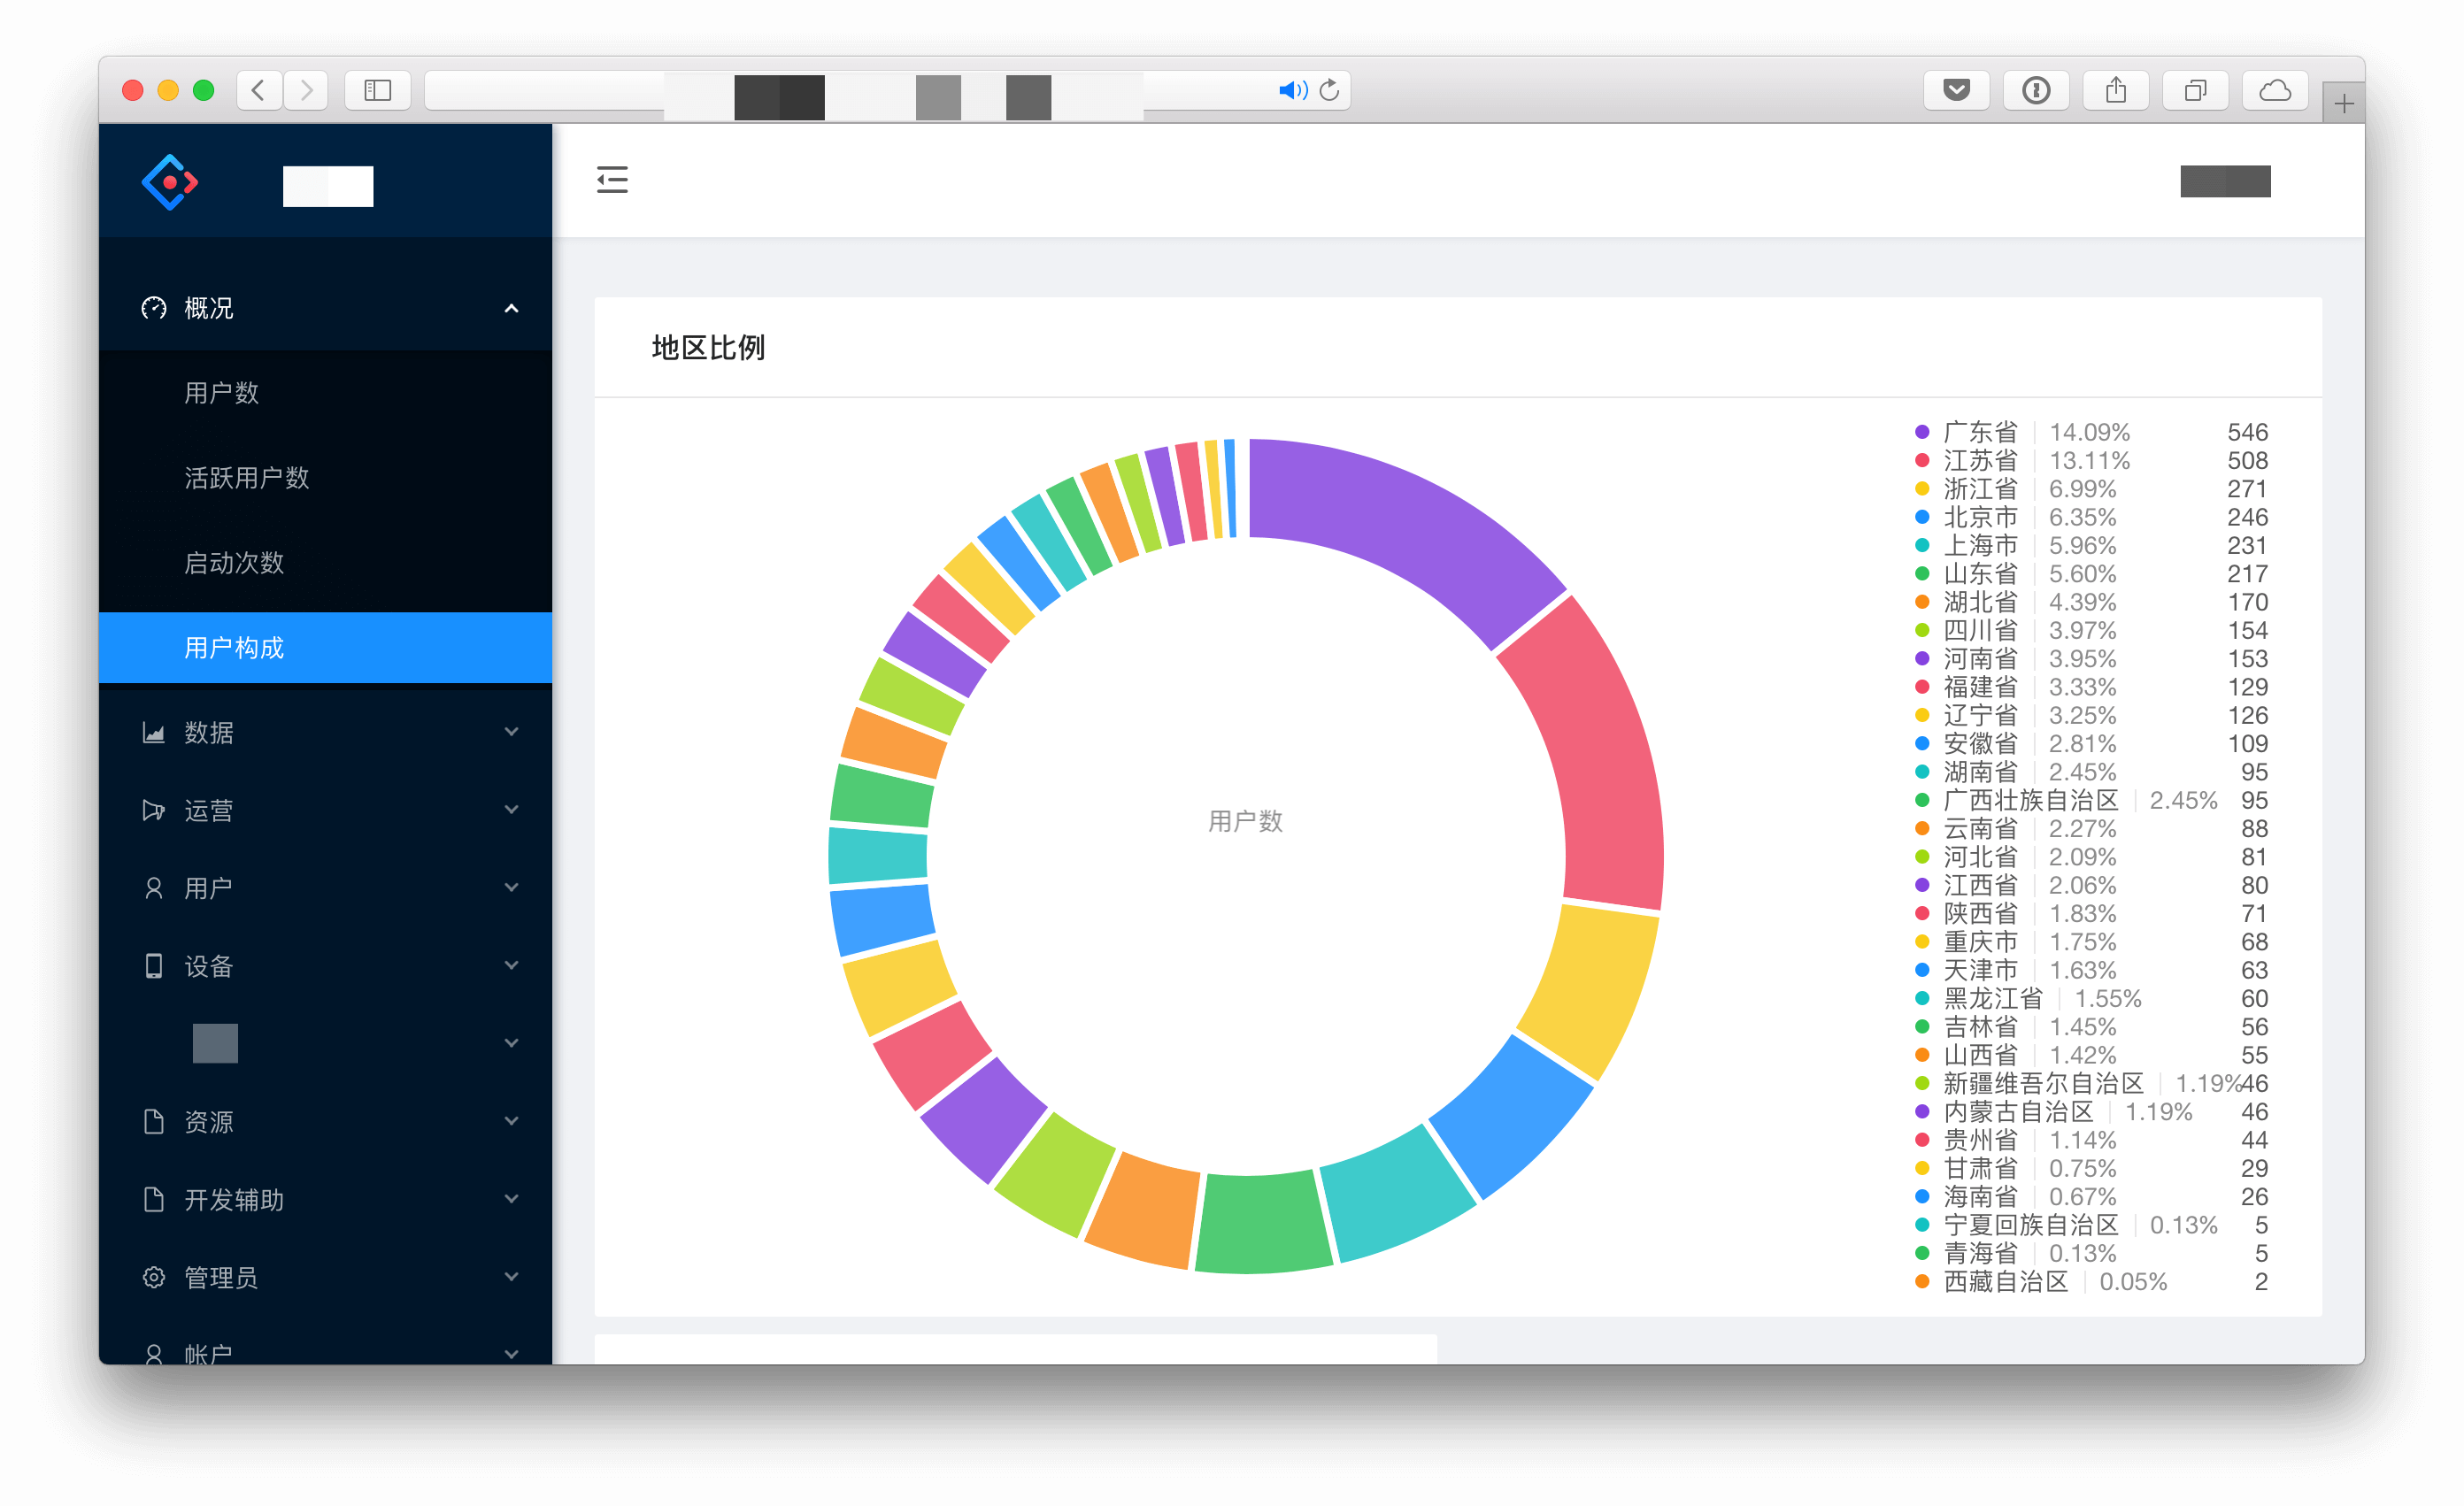This screenshot has width=2464, height=1506.
Task: Click the 用户数 label in donut center
Action: [1245, 821]
